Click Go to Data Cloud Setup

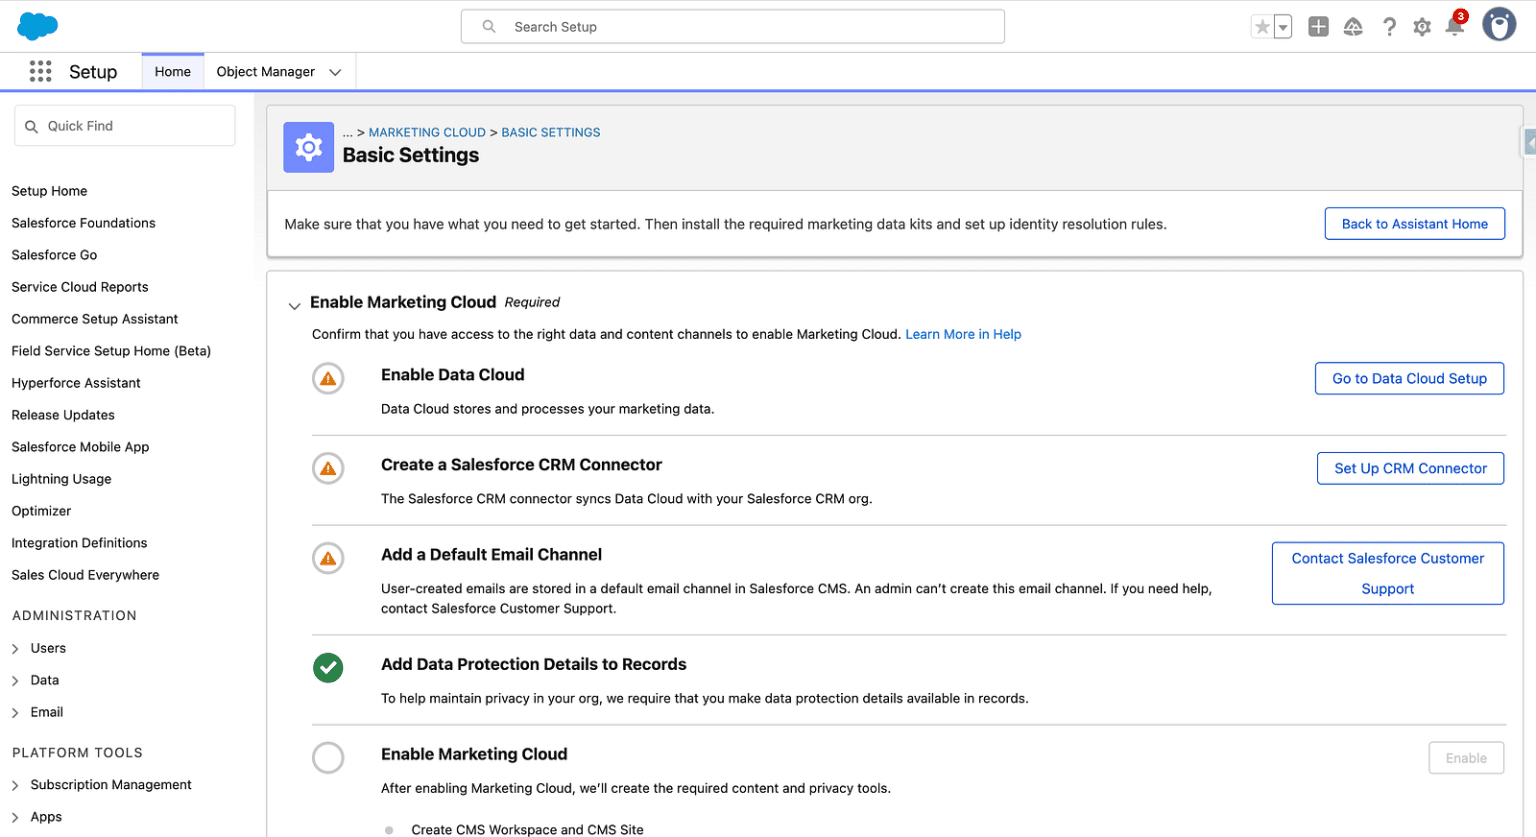pyautogui.click(x=1409, y=378)
